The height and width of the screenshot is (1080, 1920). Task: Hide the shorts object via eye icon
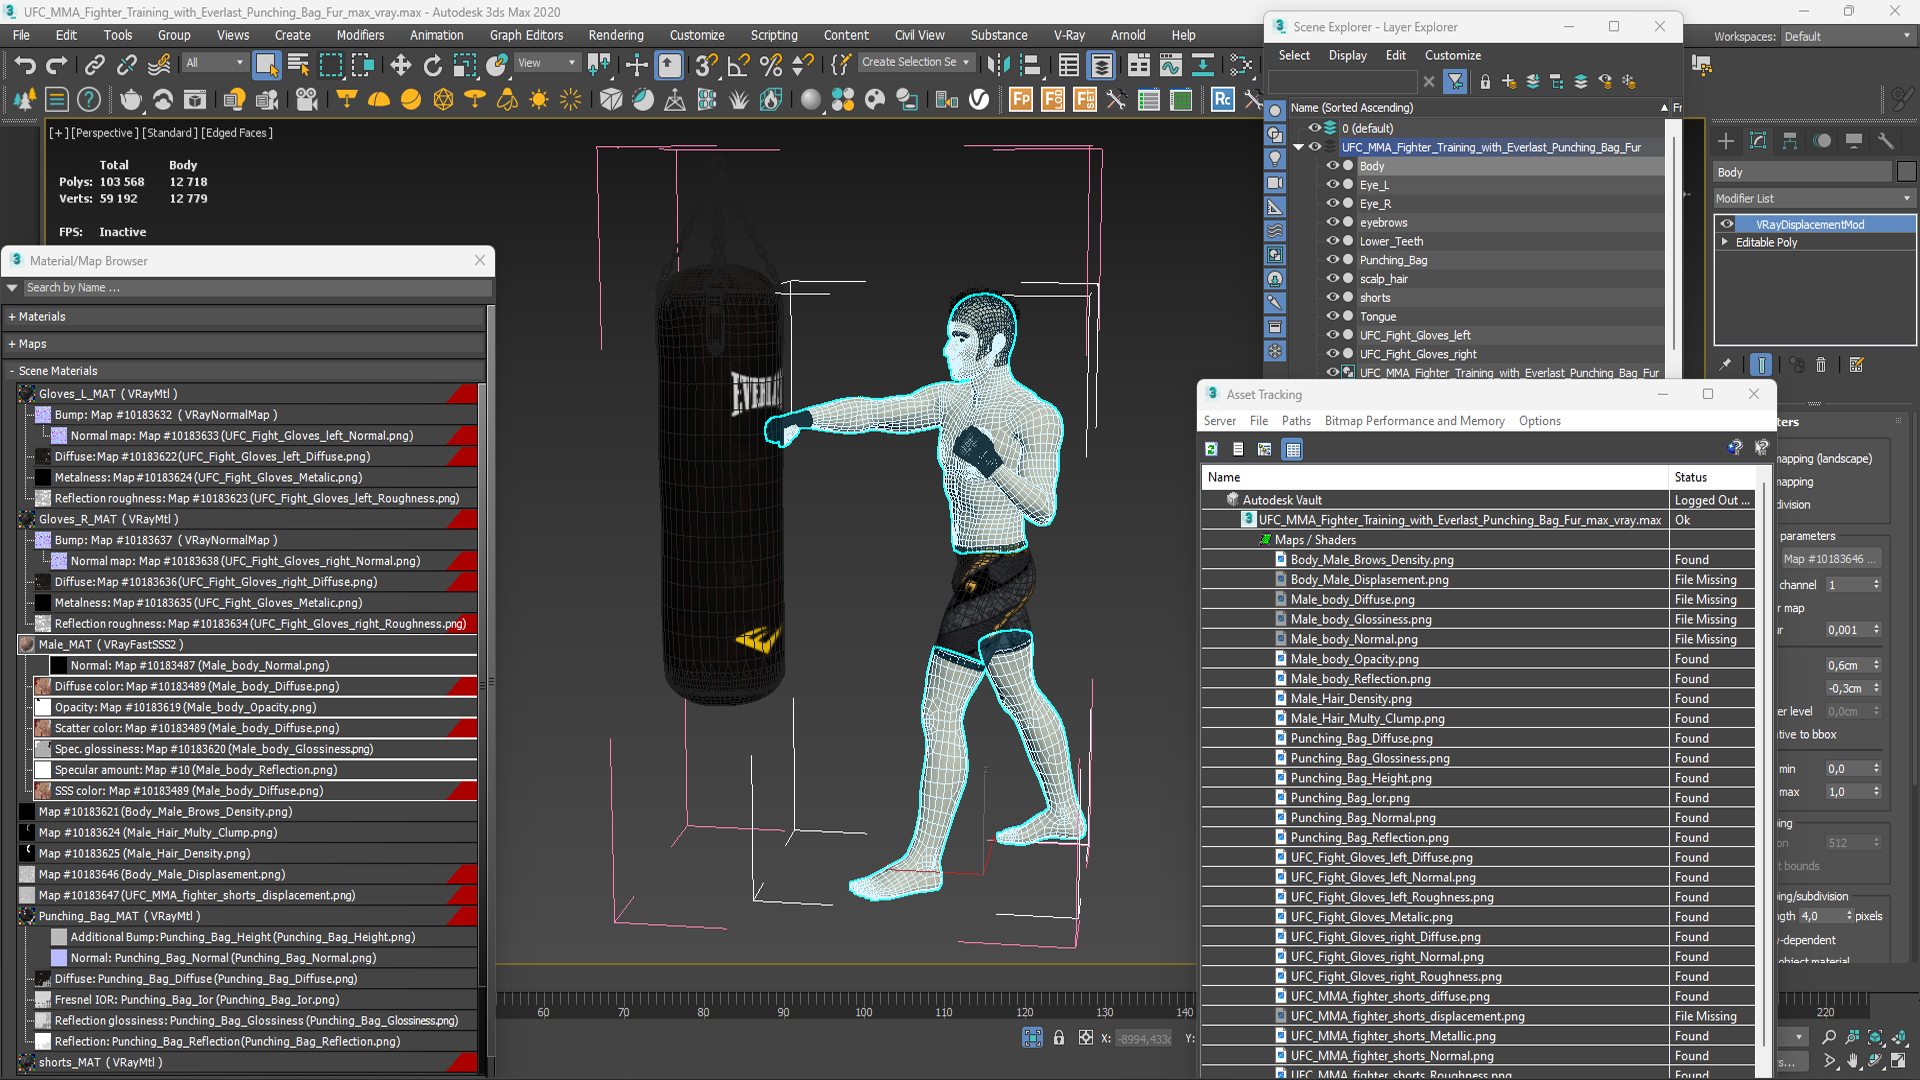pyautogui.click(x=1332, y=297)
